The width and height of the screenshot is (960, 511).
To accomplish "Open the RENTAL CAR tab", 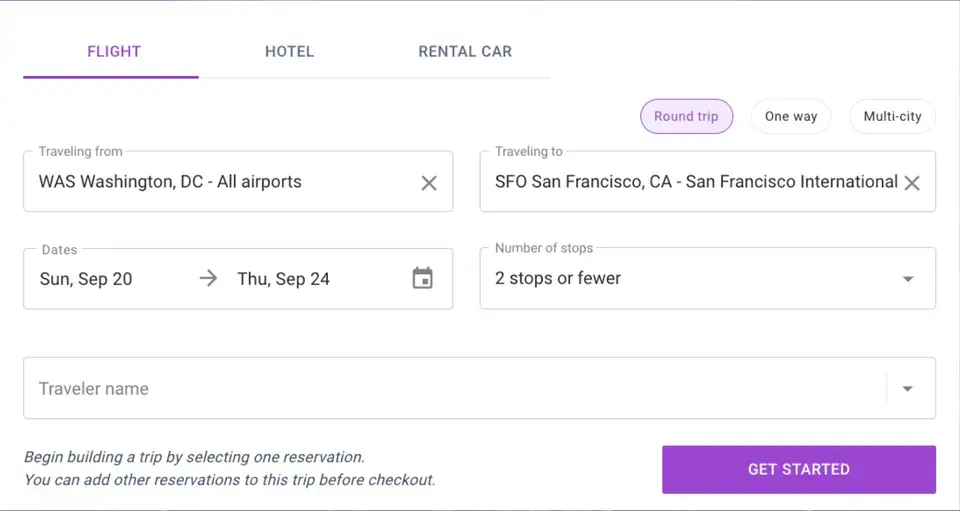I will (x=465, y=51).
